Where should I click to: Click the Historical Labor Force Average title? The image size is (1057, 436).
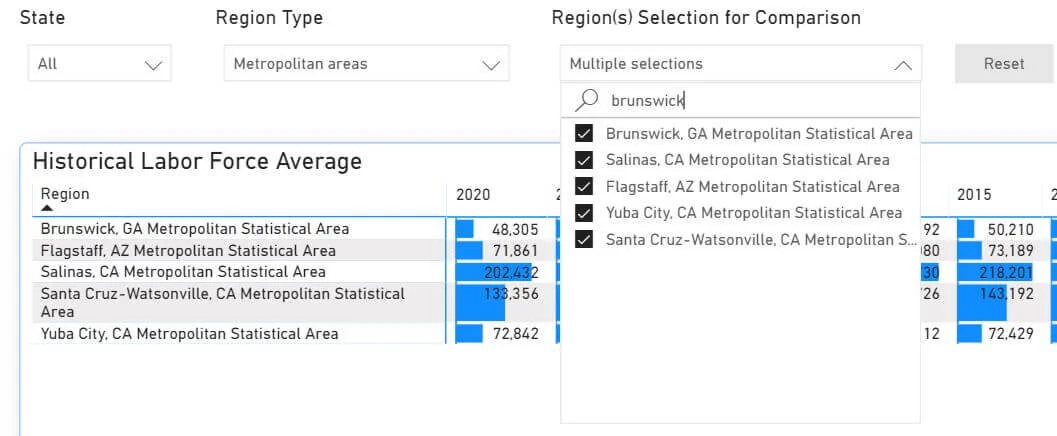click(197, 161)
